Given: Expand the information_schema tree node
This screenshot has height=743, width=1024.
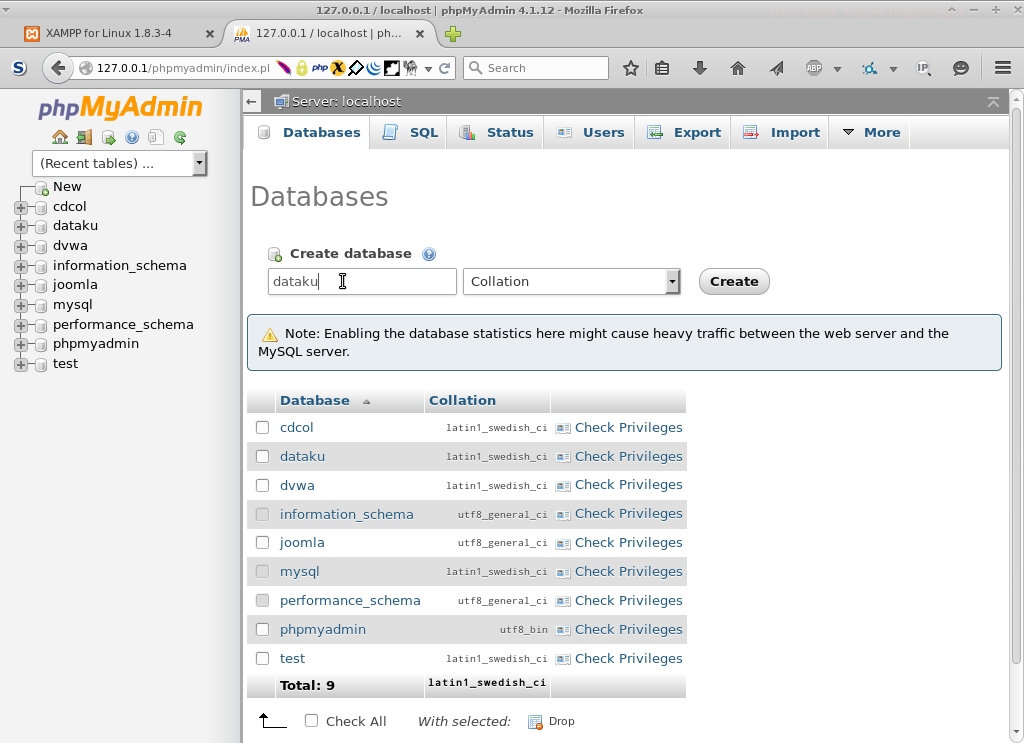Looking at the screenshot, I should click(x=21, y=266).
